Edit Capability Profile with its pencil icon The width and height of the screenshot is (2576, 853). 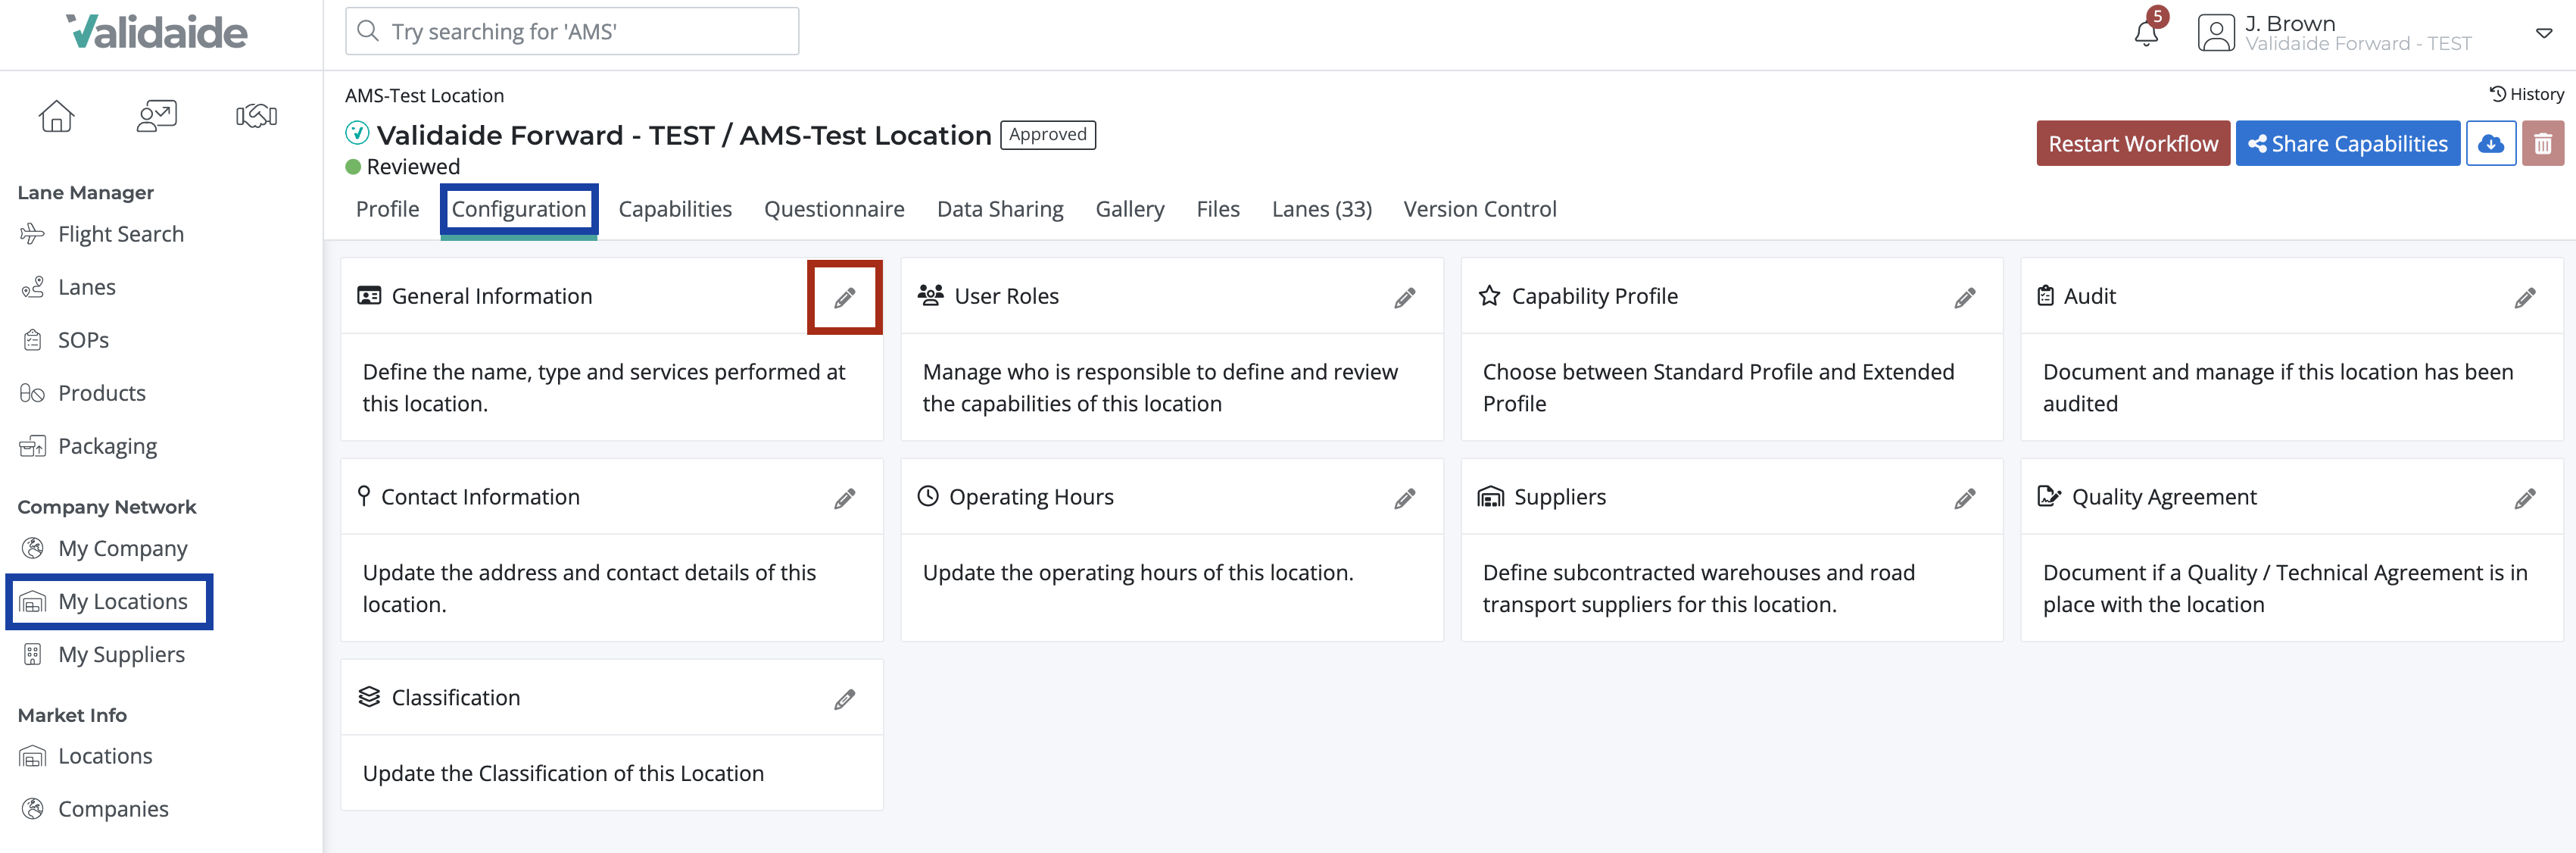point(1965,298)
